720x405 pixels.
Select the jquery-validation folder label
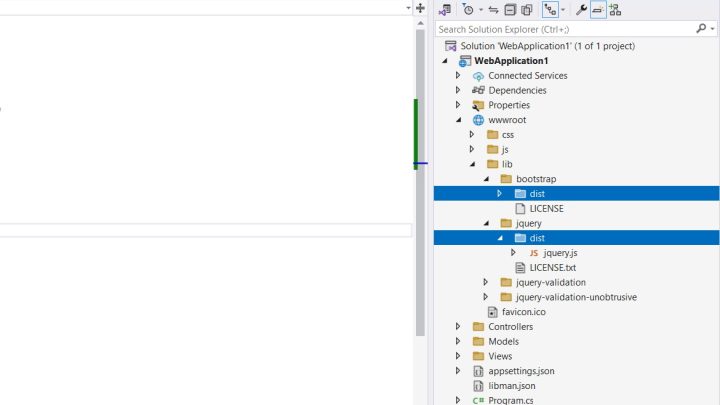551,282
